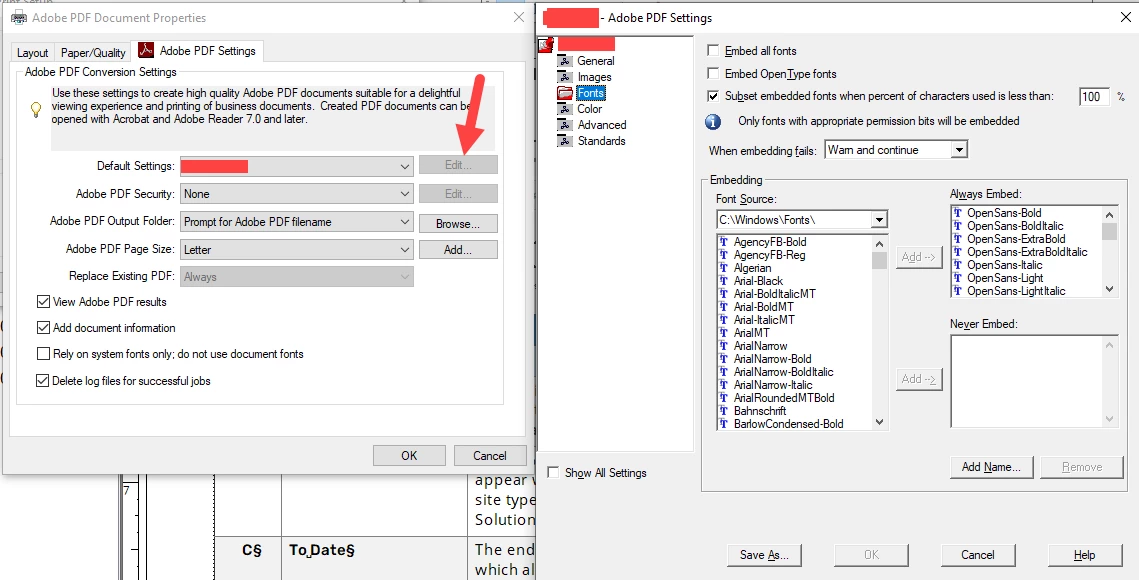Click Save As in PDF Settings

pyautogui.click(x=763, y=555)
